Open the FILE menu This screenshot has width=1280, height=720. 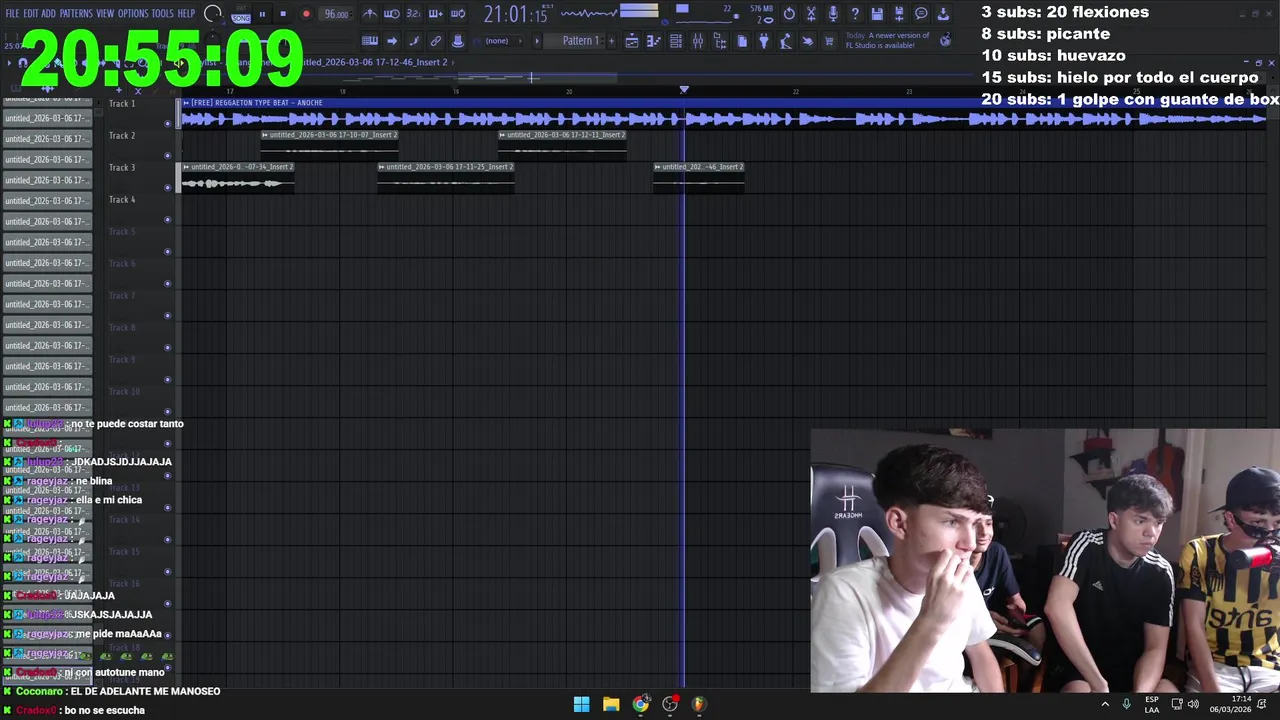point(12,13)
